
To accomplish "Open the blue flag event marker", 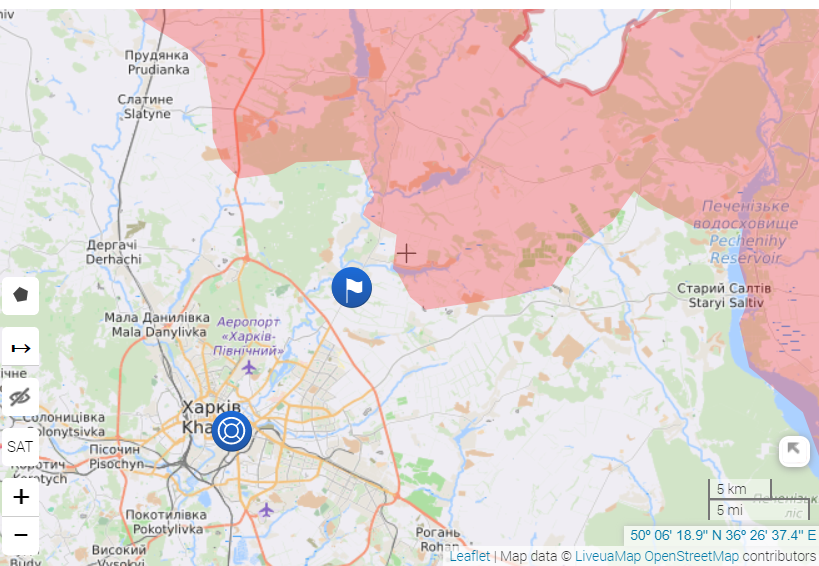I will coord(352,287).
